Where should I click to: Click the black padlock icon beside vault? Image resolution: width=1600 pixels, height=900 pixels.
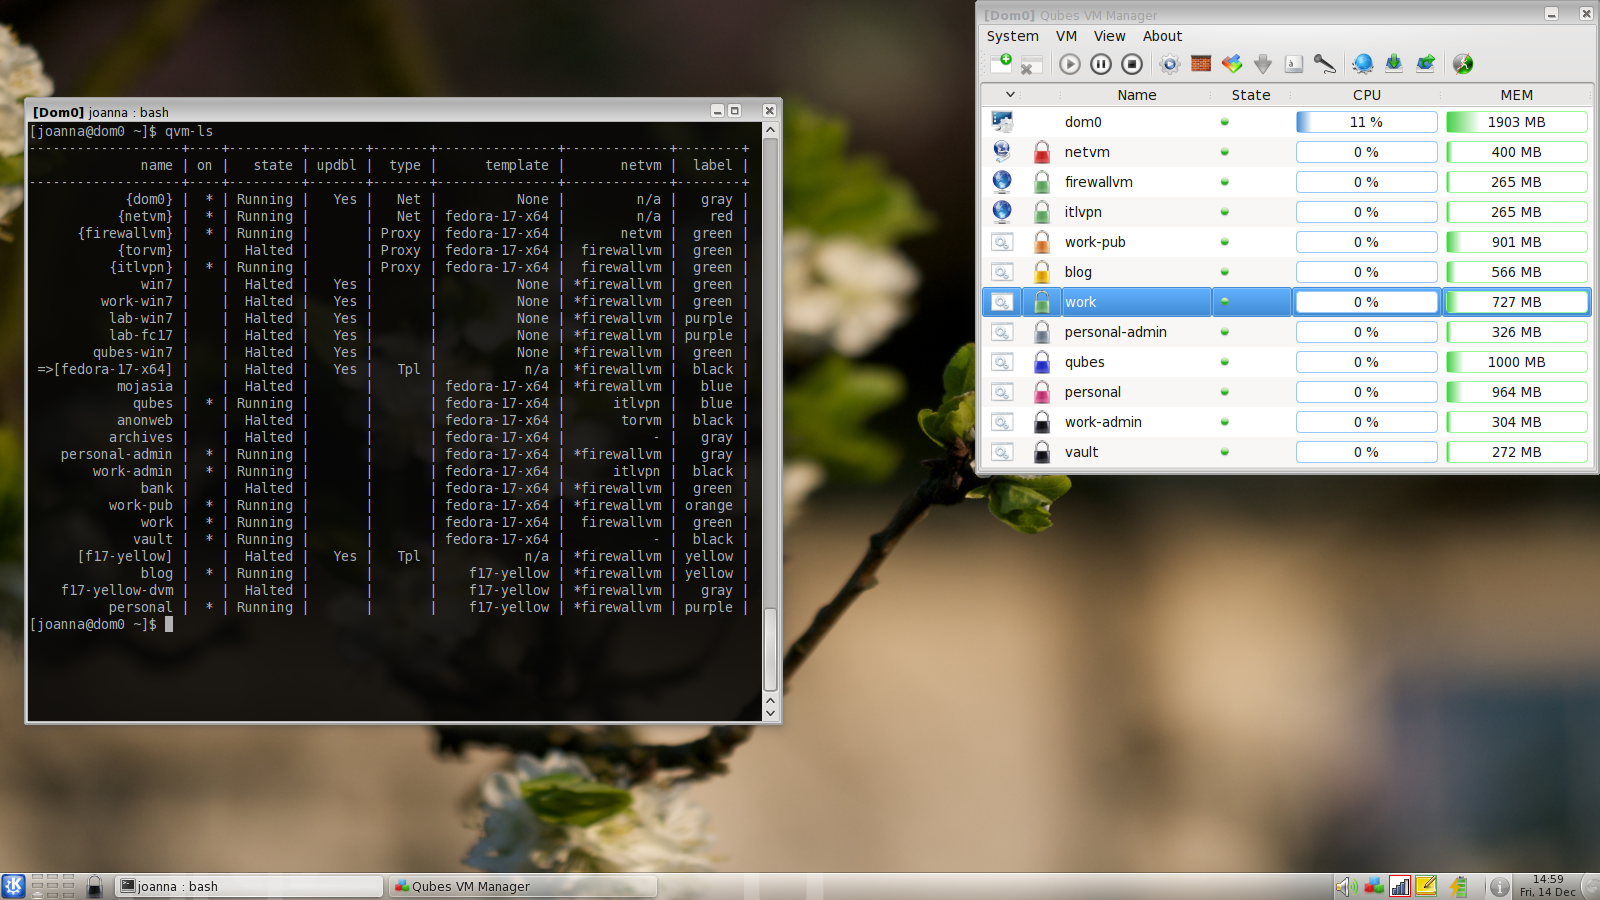tap(1041, 452)
